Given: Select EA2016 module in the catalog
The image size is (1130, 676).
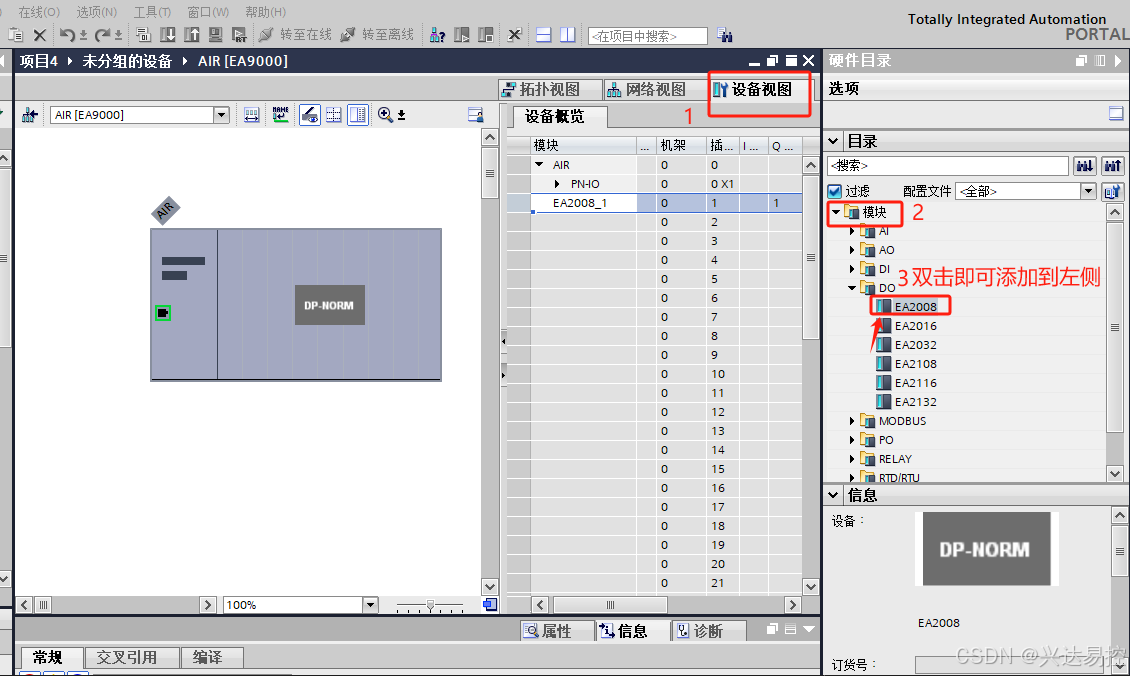Looking at the screenshot, I should pos(915,326).
